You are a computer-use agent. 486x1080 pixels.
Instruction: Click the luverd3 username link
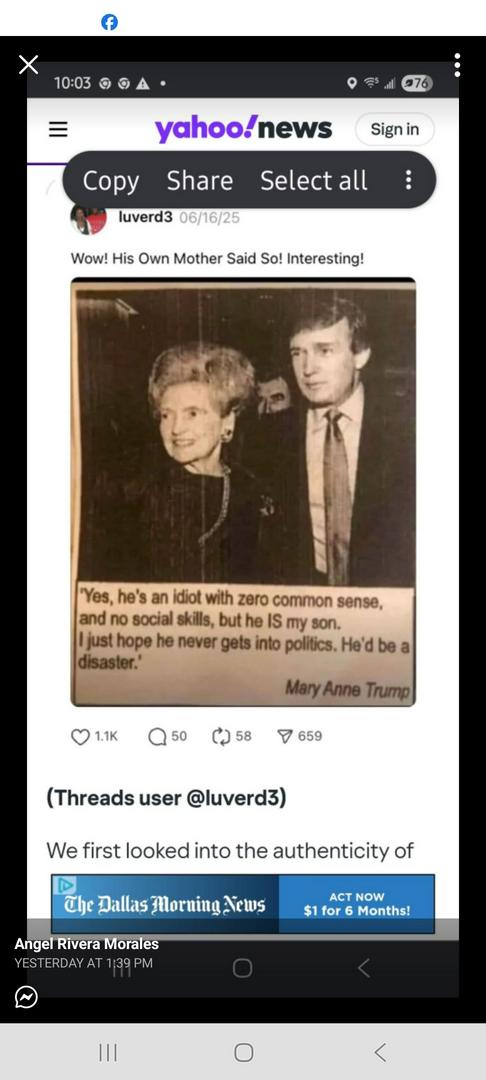tap(145, 217)
